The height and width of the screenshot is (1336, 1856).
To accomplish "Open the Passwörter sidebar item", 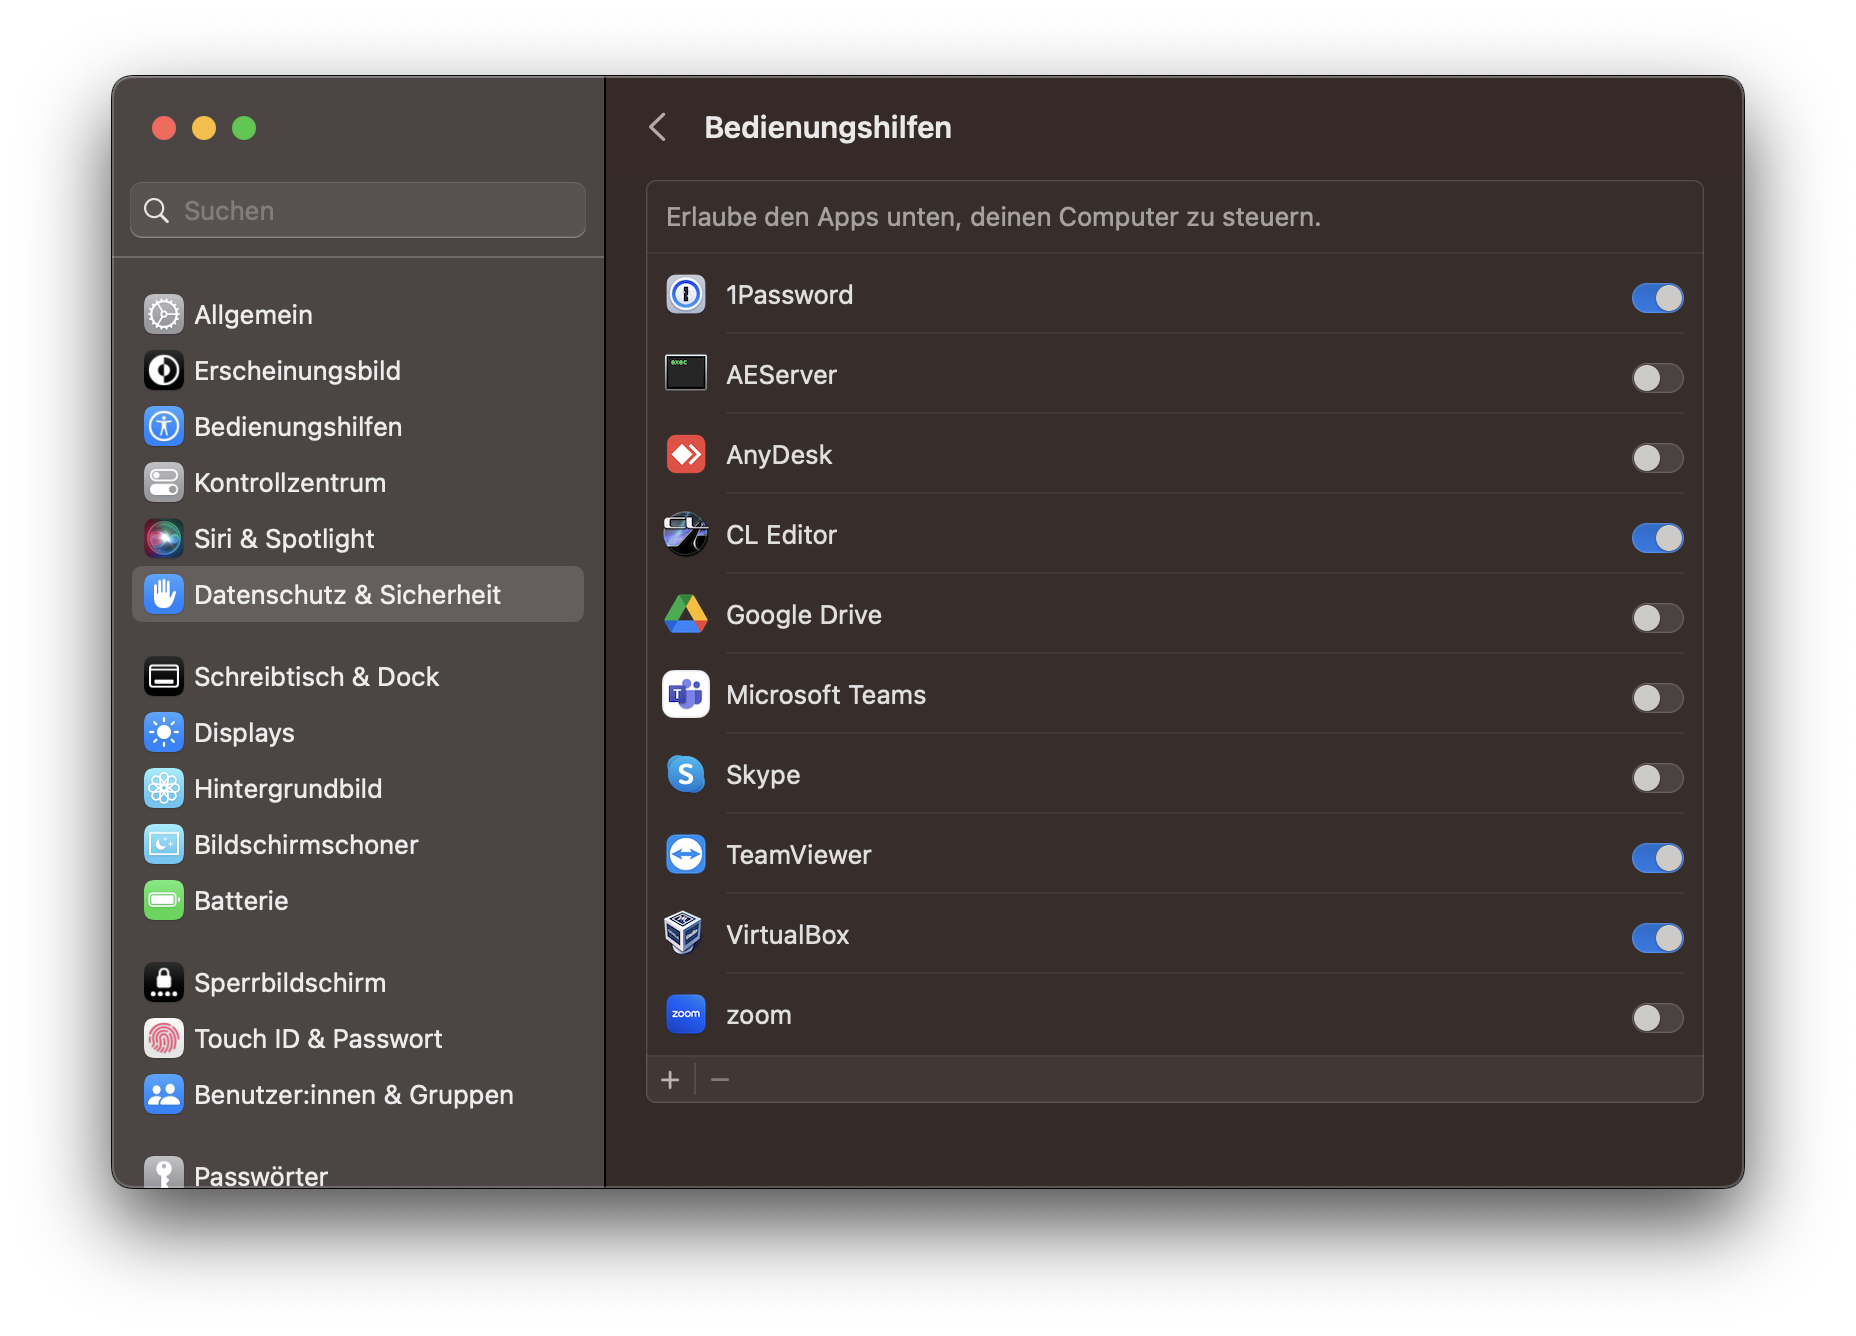I will (358, 1174).
